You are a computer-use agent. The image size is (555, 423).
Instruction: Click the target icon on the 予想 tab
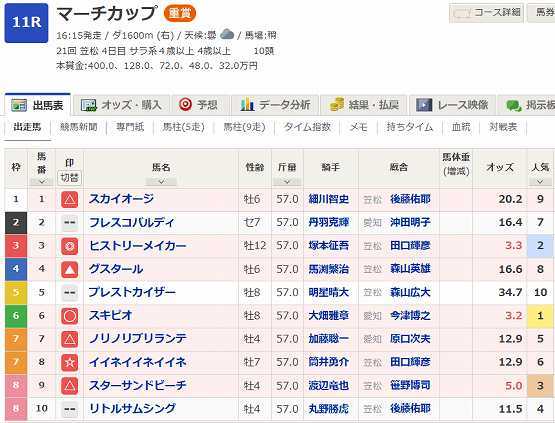[x=185, y=105]
